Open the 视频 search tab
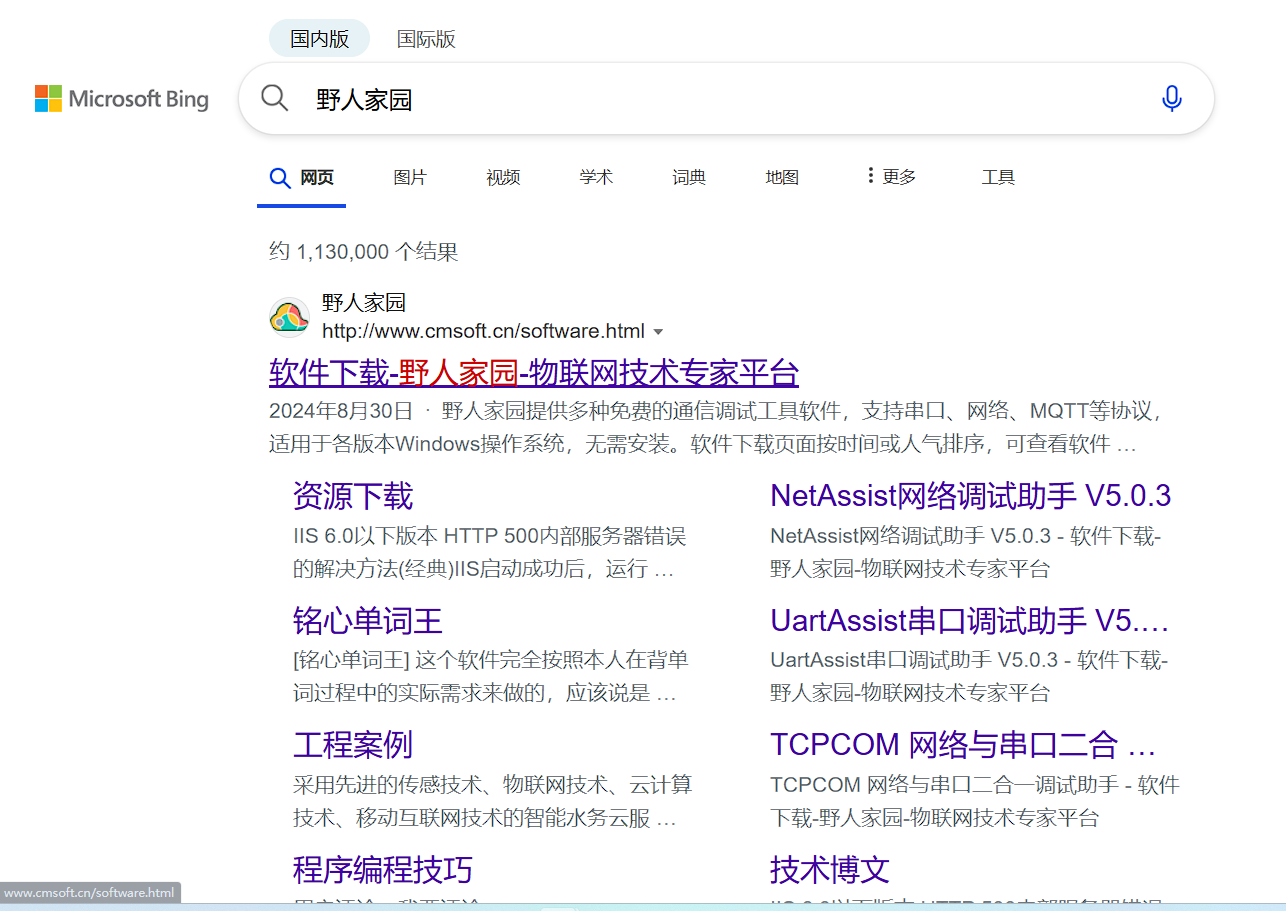Viewport: 1286px width, 911px height. coord(503,178)
